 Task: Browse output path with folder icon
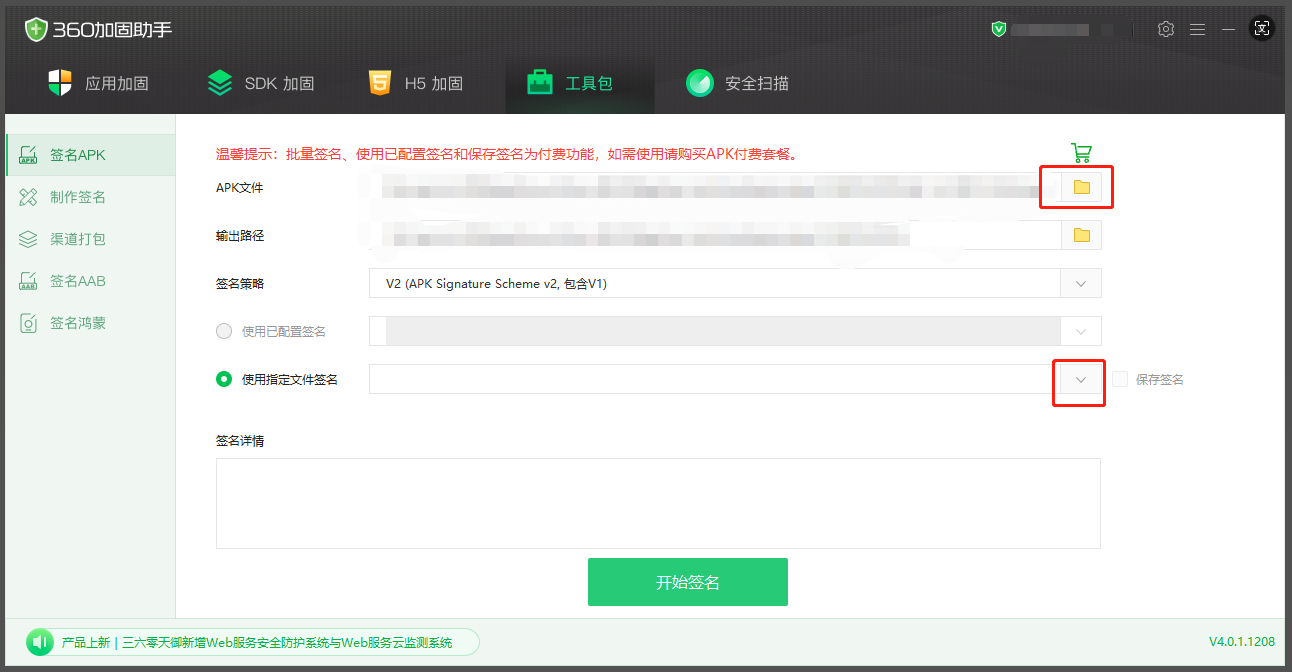pyautogui.click(x=1081, y=235)
